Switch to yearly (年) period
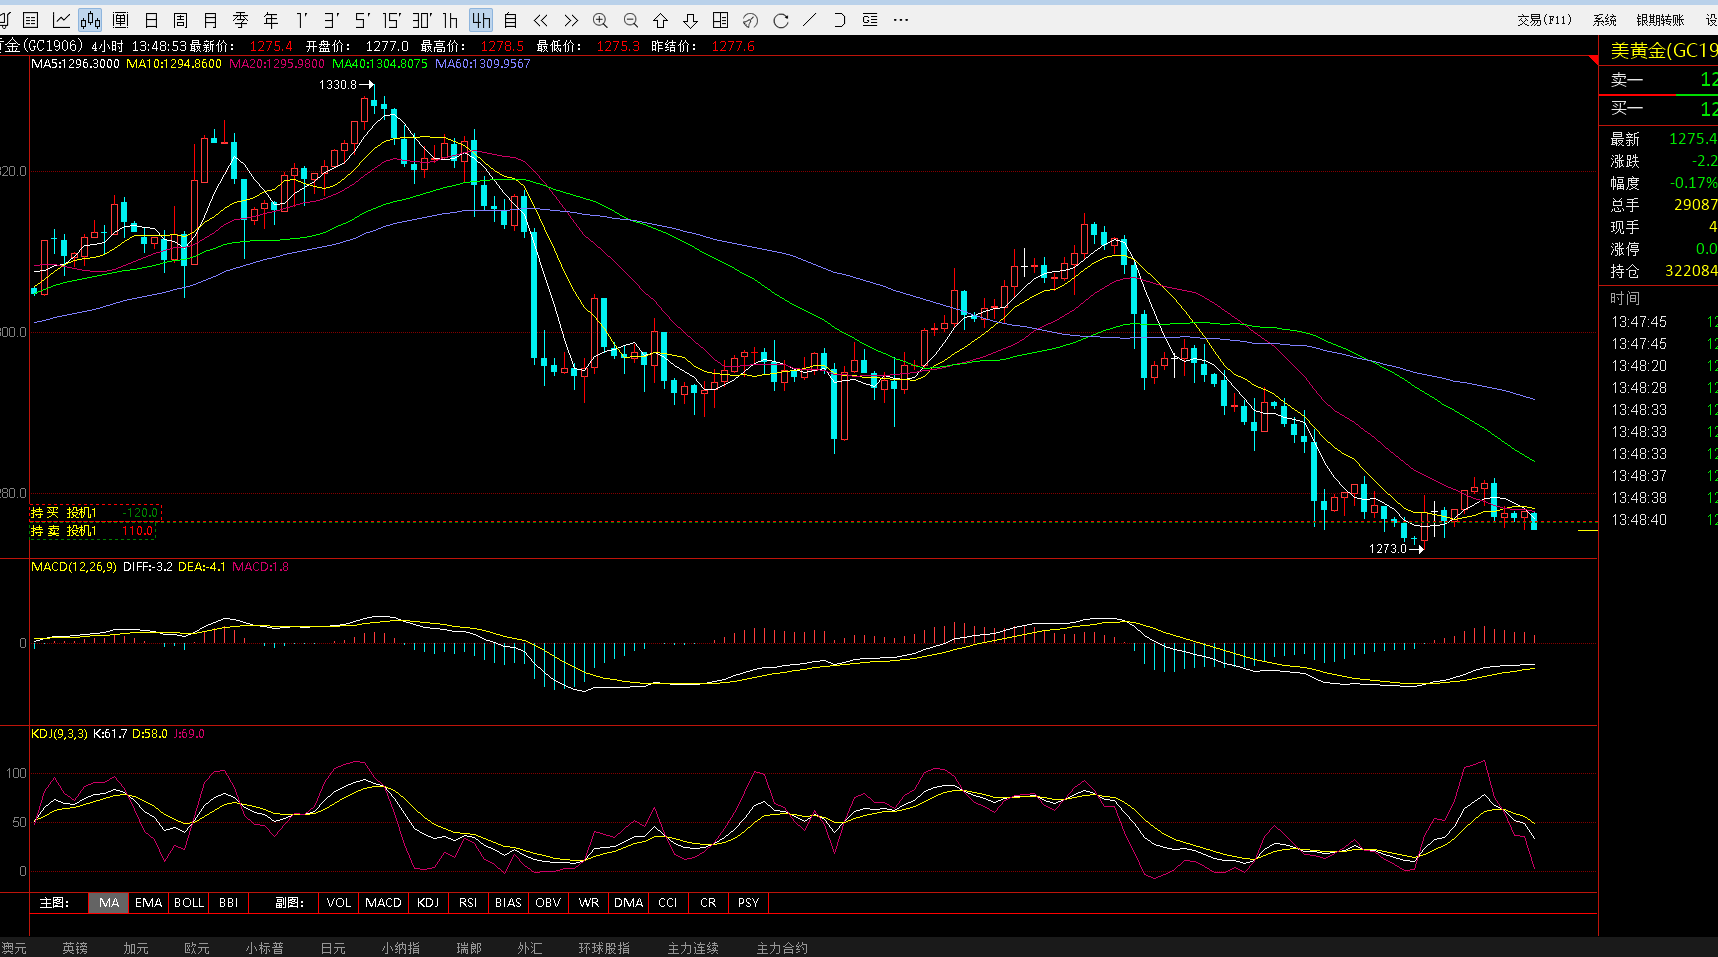This screenshot has width=1718, height=957. coord(271,20)
